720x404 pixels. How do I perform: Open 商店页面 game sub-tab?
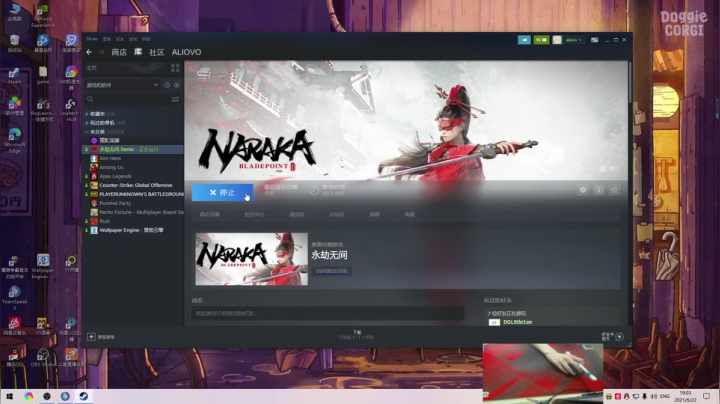coord(209,214)
